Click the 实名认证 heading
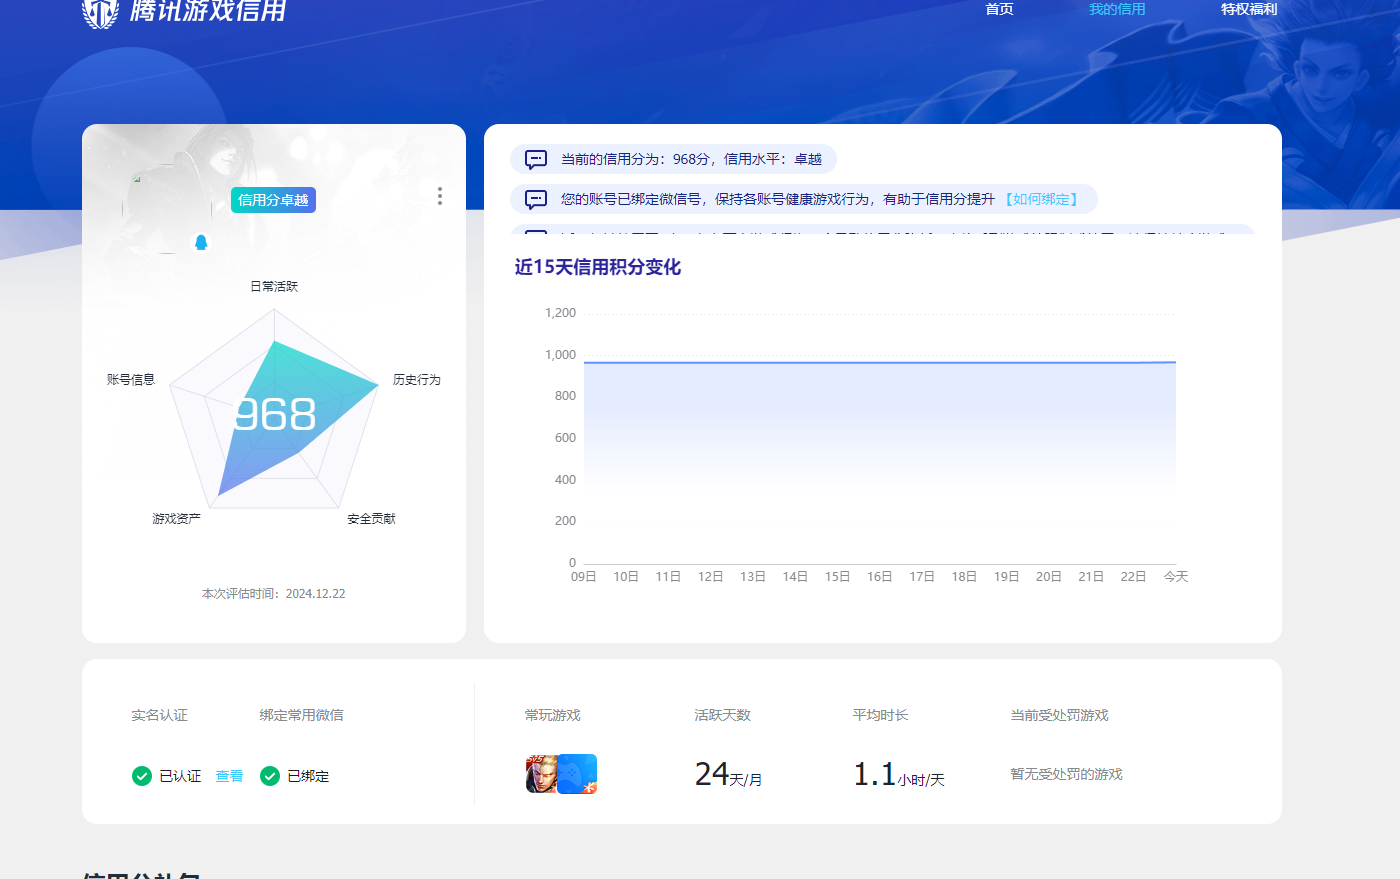Screen dimensions: 1400x879 [x=159, y=715]
